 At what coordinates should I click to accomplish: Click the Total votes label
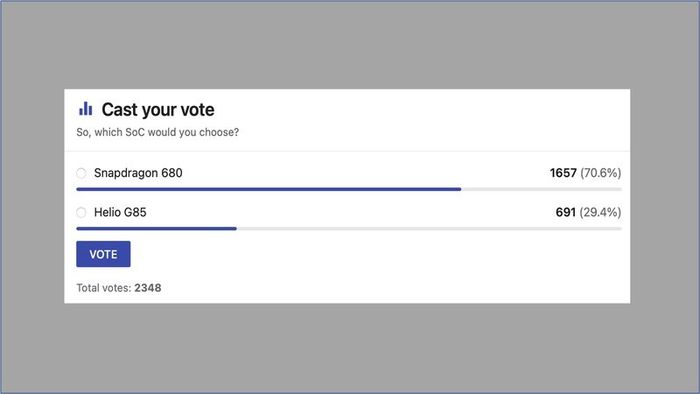104,288
